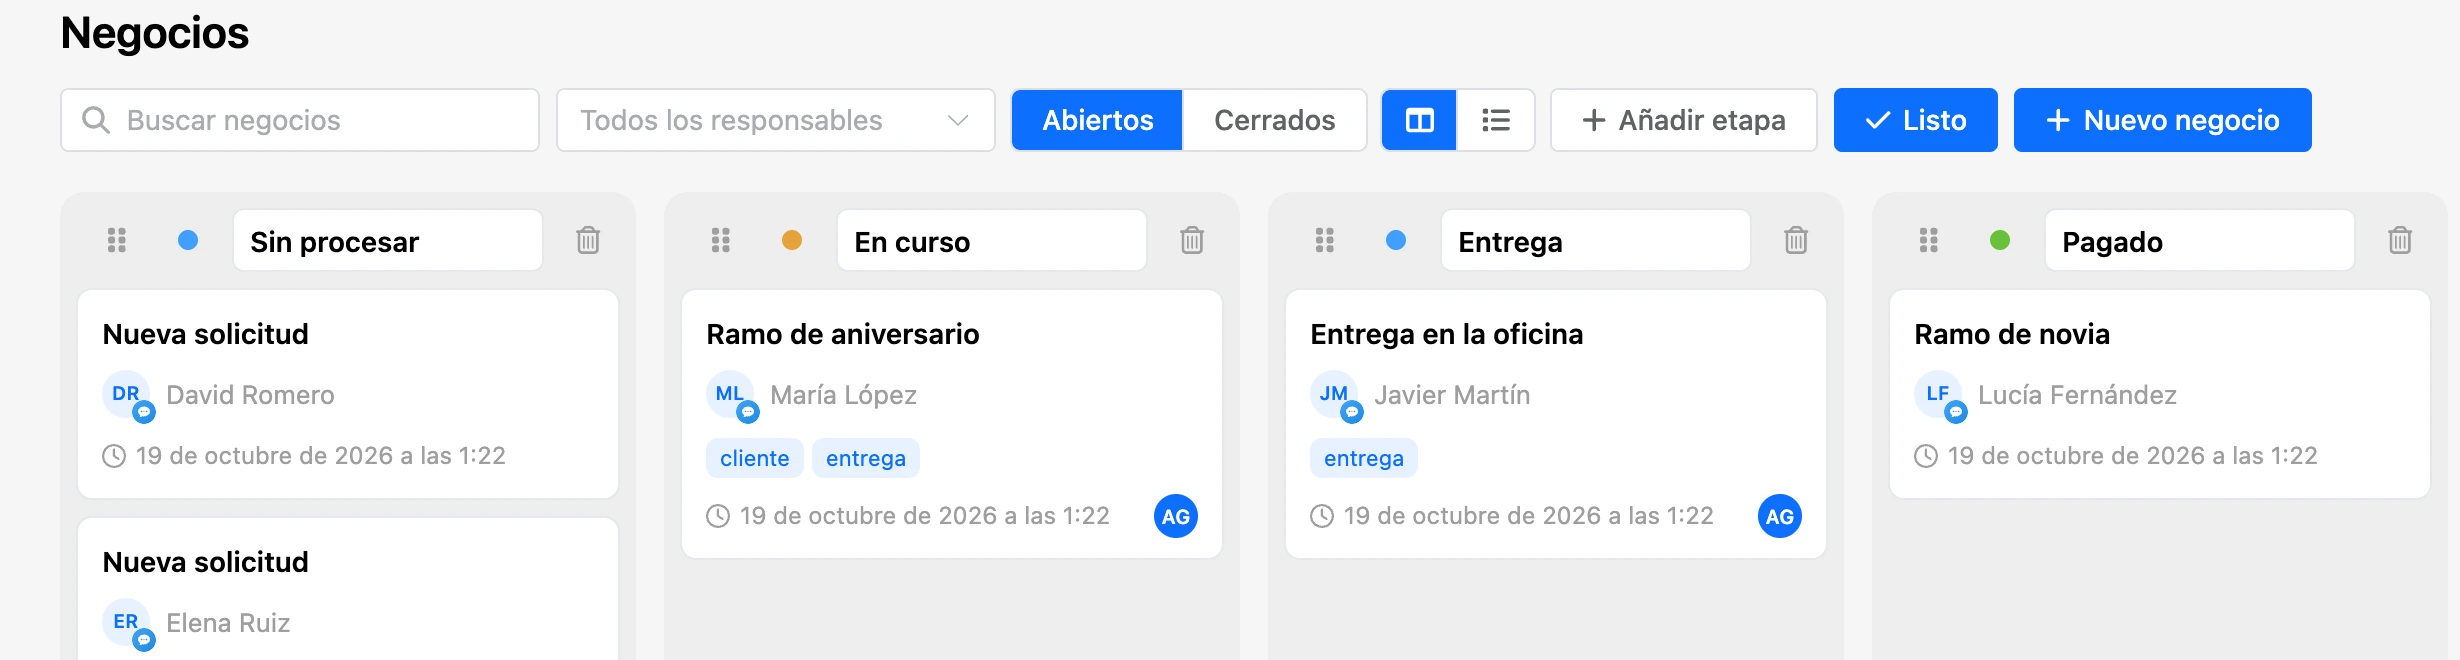Click contact name Lucía Fernández
Screen dimensions: 2460x660
[2077, 395]
